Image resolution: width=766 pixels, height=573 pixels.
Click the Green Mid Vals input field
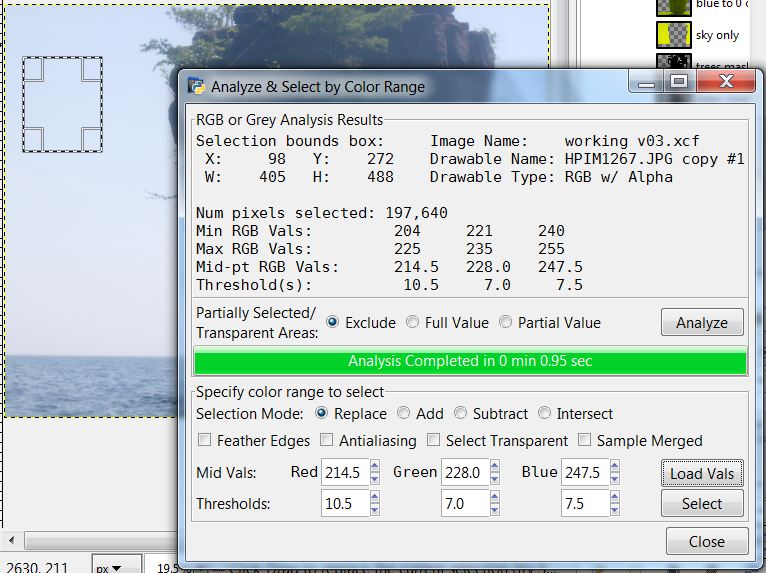pos(463,473)
